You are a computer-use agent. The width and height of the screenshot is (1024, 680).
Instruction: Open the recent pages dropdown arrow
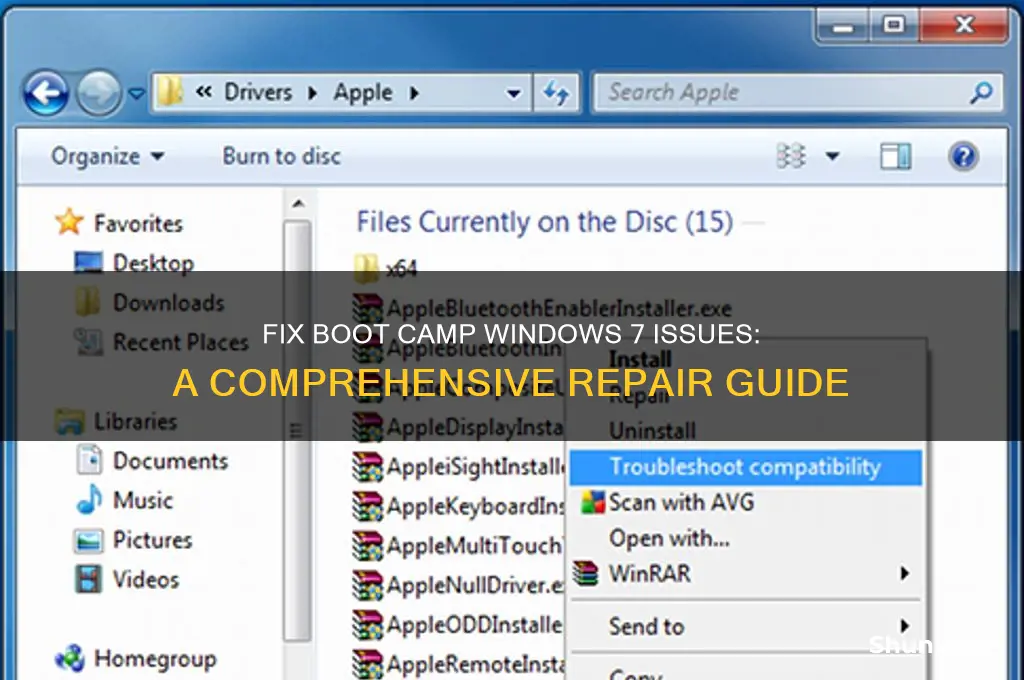coord(136,94)
